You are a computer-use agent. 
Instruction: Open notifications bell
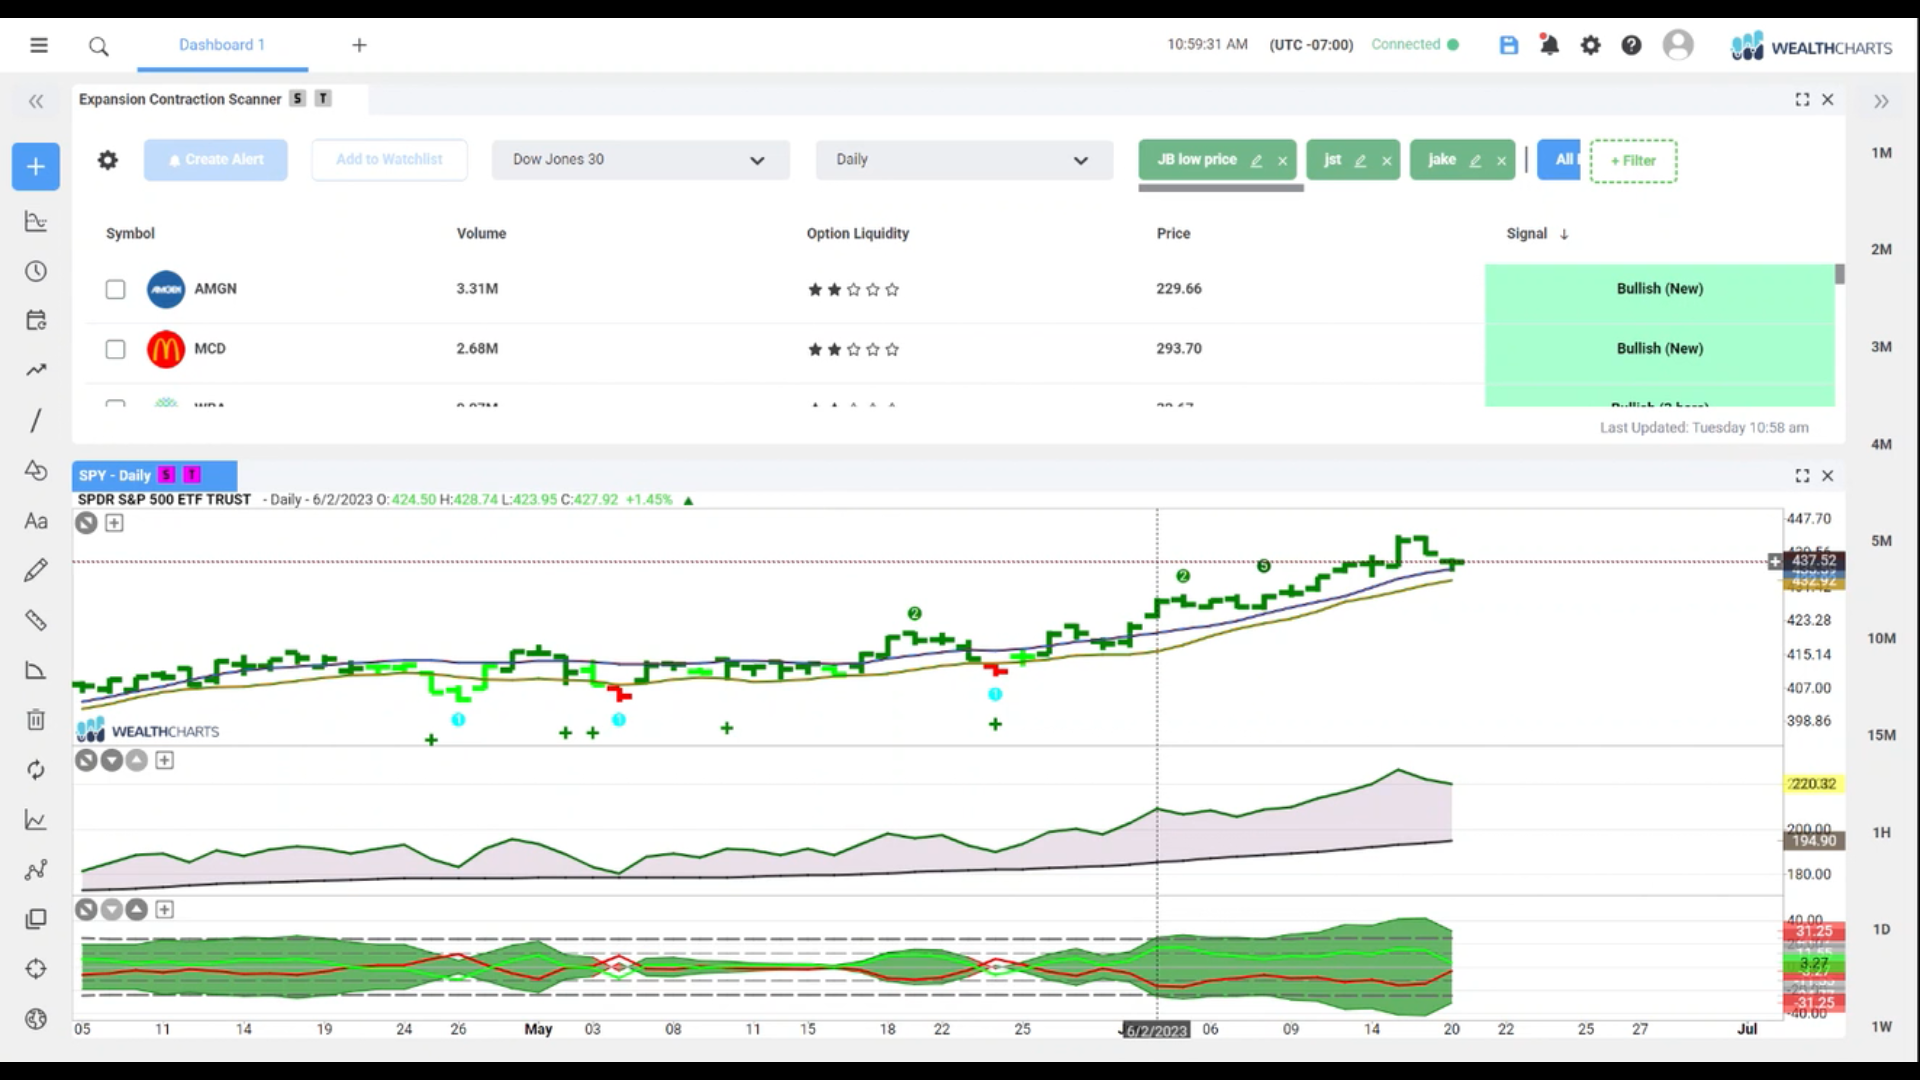[1549, 45]
